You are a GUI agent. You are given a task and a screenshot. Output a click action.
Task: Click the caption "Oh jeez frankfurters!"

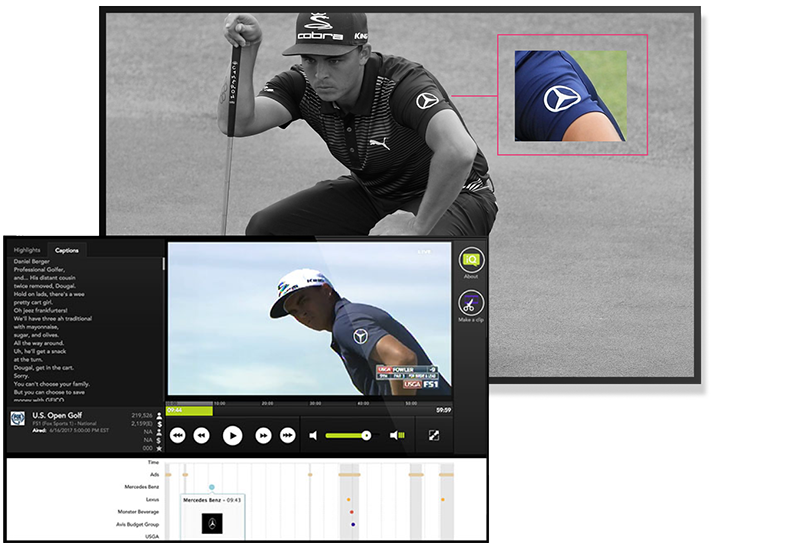coord(40,310)
